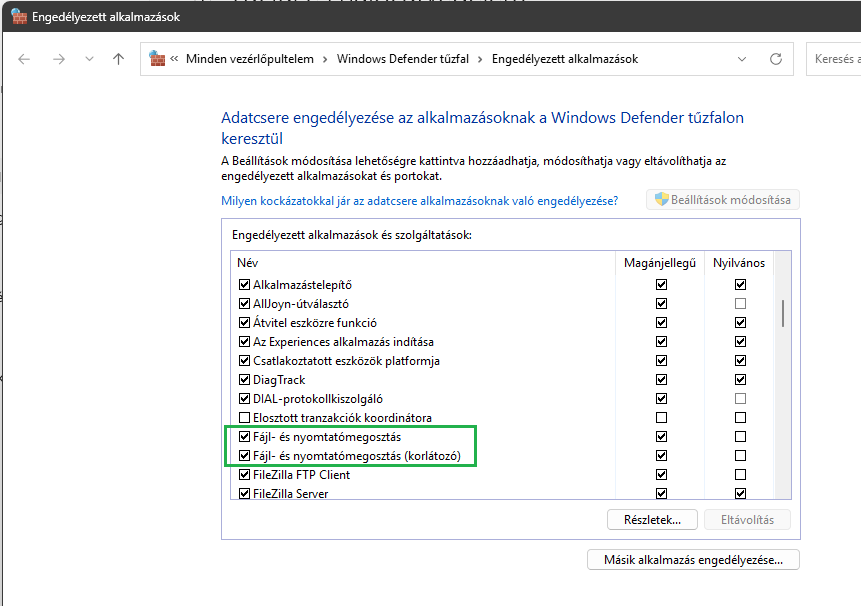This screenshot has height=606, width=861.
Task: Enable Nyilvános for Fájl- és nyomtatómegosztás (korlátozó)
Action: click(x=740, y=456)
